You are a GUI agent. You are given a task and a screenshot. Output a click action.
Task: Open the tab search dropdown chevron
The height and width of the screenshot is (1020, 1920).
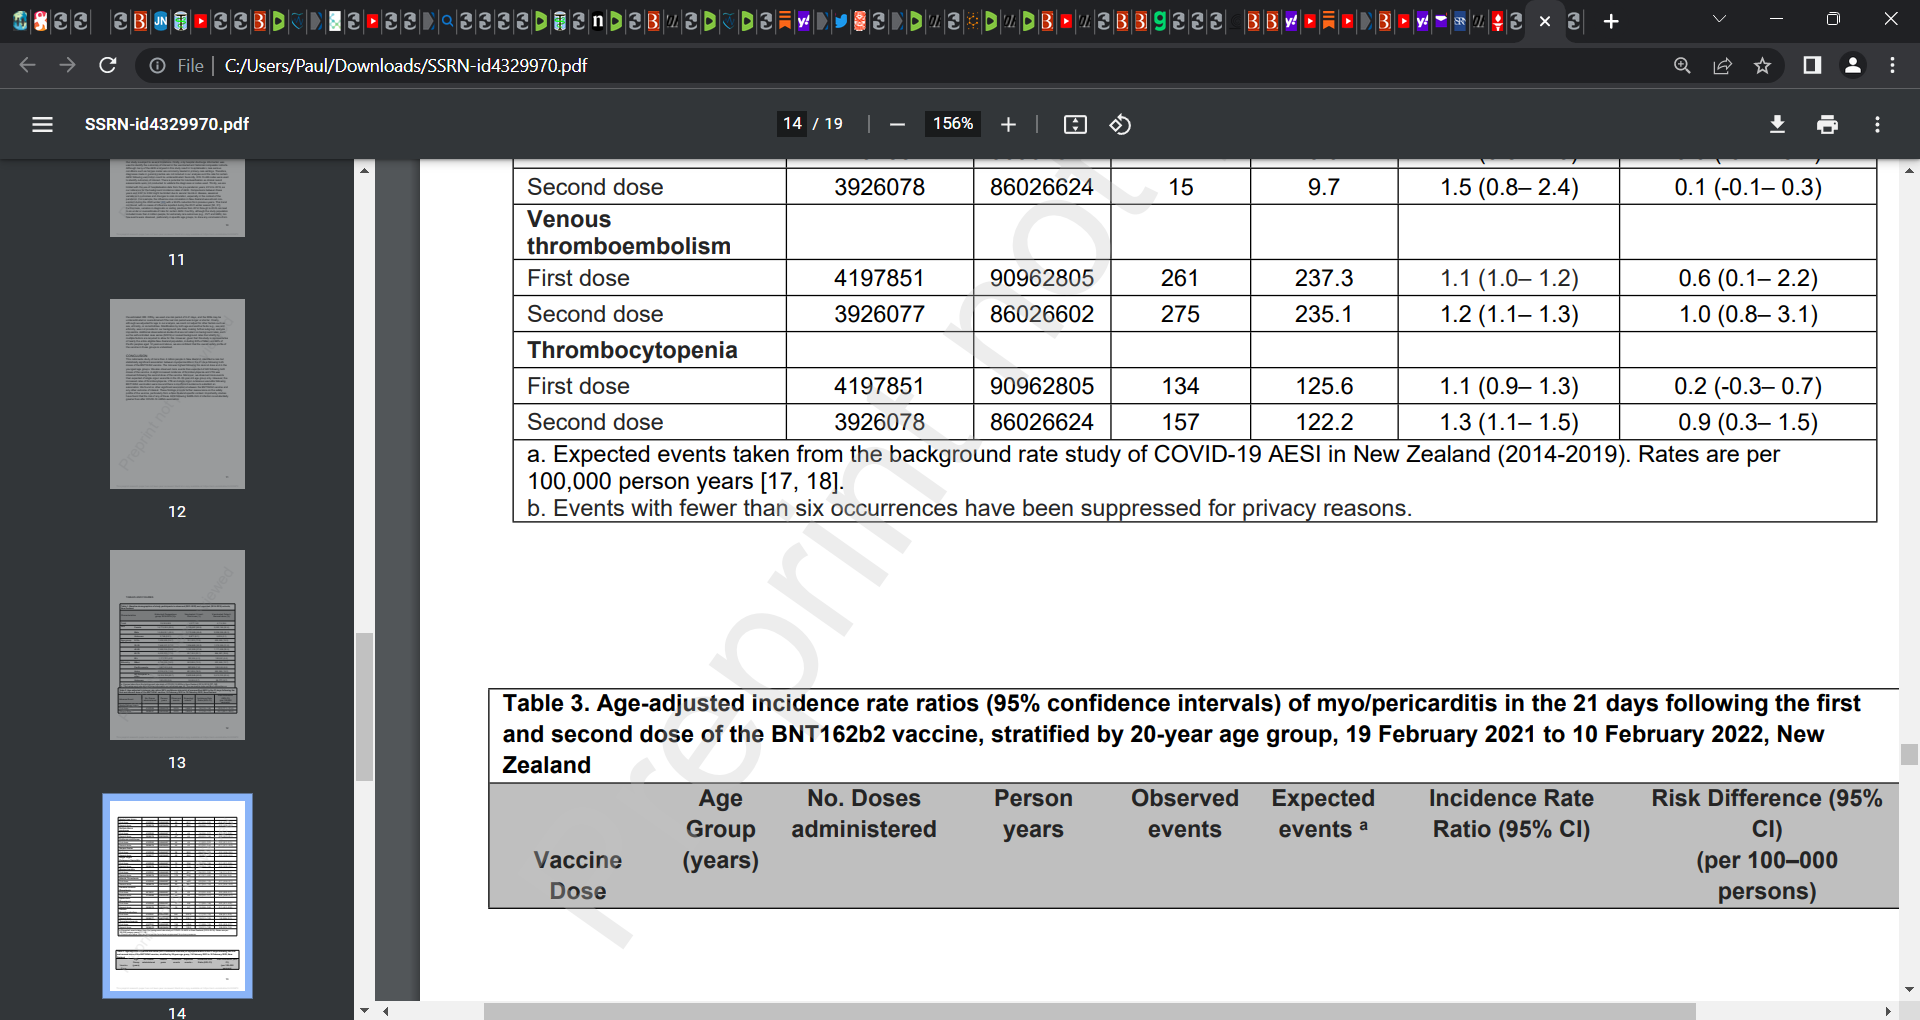(1719, 19)
